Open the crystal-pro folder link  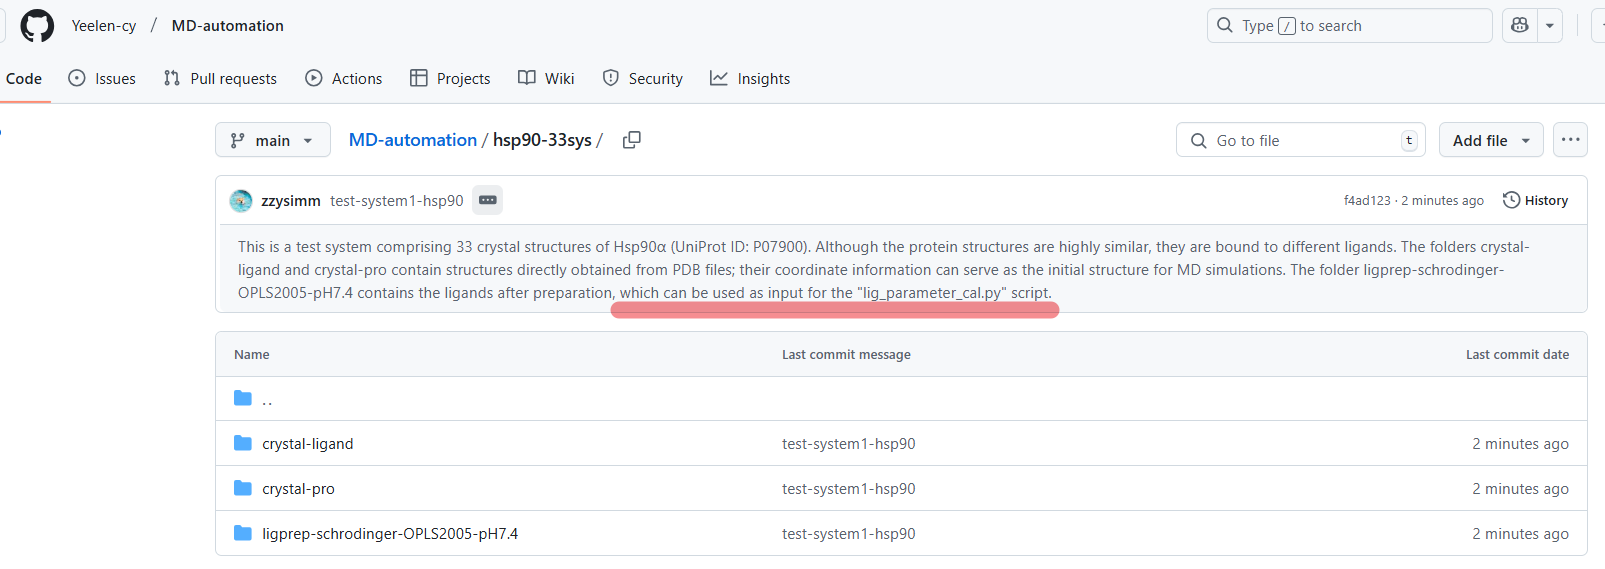tap(298, 488)
